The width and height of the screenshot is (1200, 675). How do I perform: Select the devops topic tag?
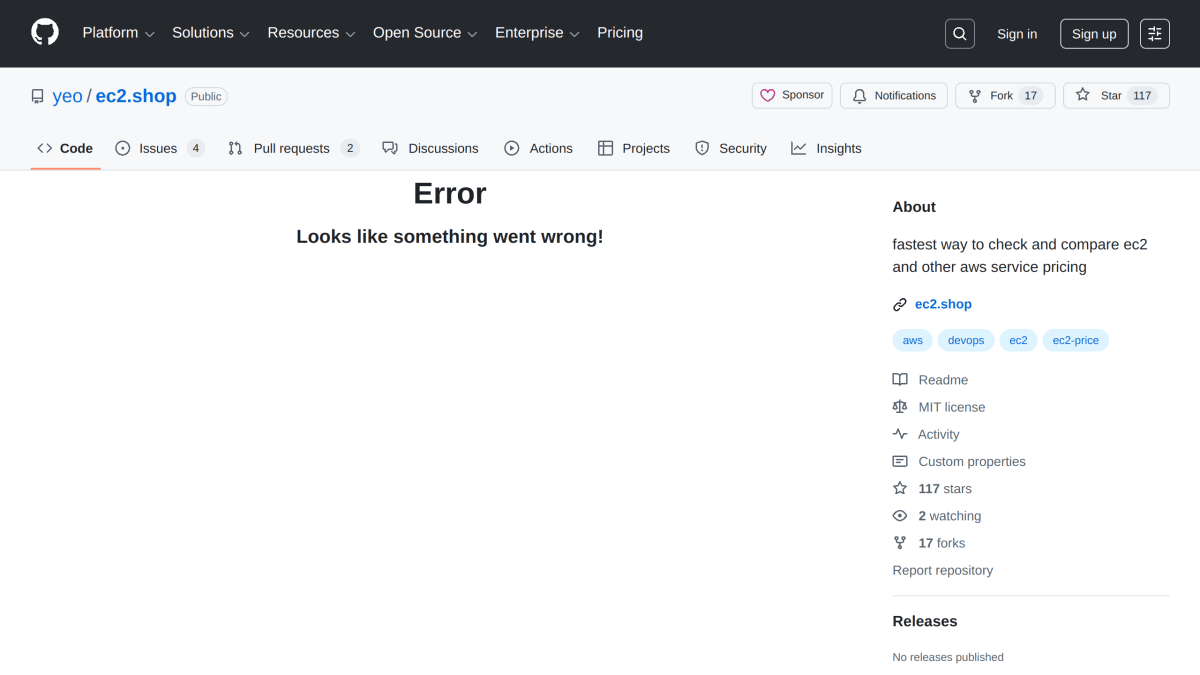click(966, 341)
